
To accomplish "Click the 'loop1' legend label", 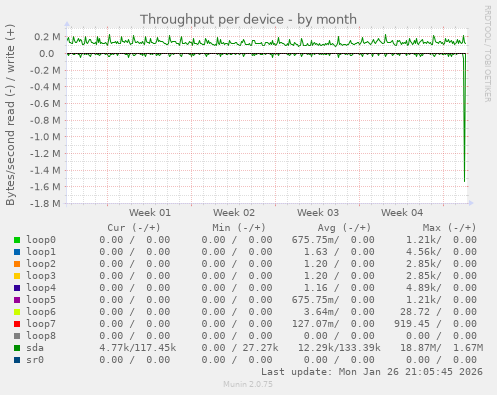I will 41,252.
